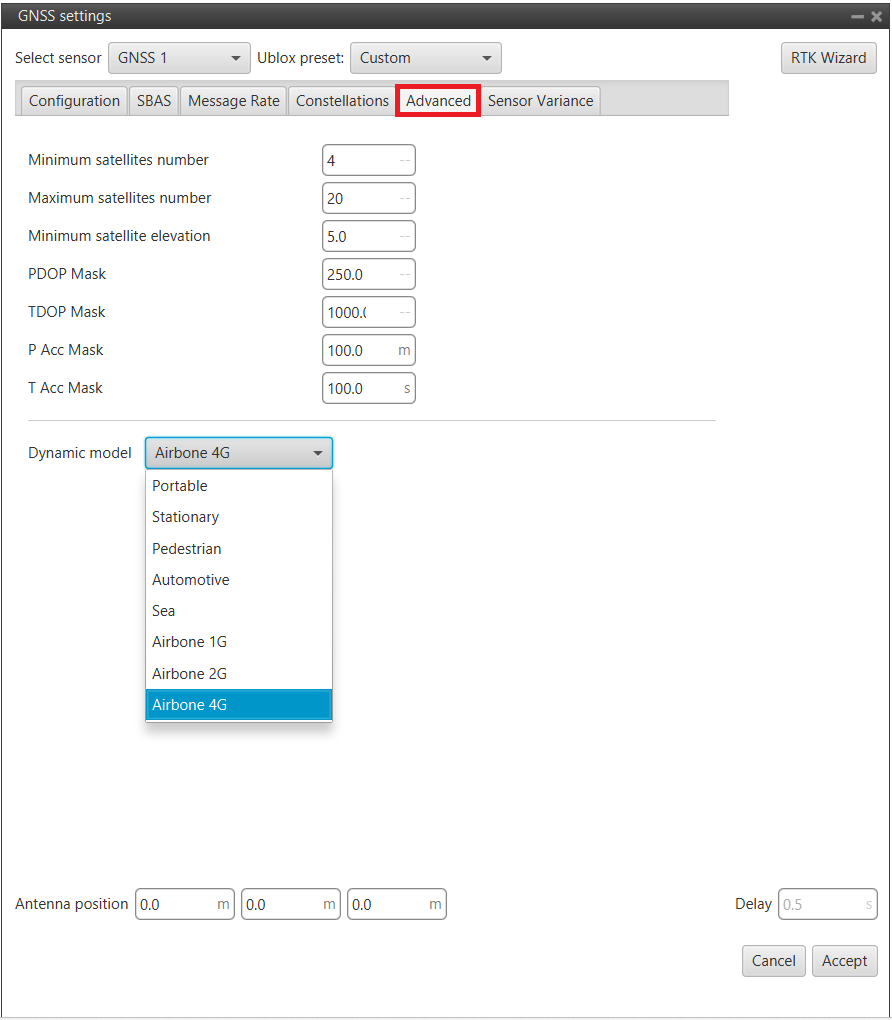Select Stationary from the model list
Screen dimensions: 892x1020
[x=185, y=517]
